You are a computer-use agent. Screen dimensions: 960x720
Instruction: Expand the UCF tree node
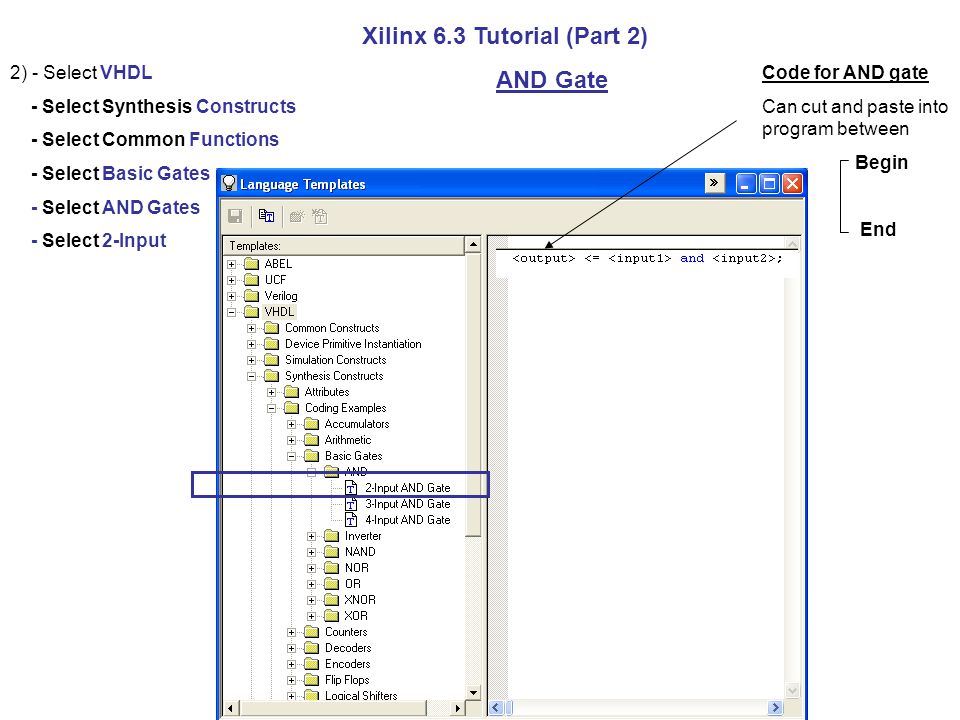tap(231, 280)
